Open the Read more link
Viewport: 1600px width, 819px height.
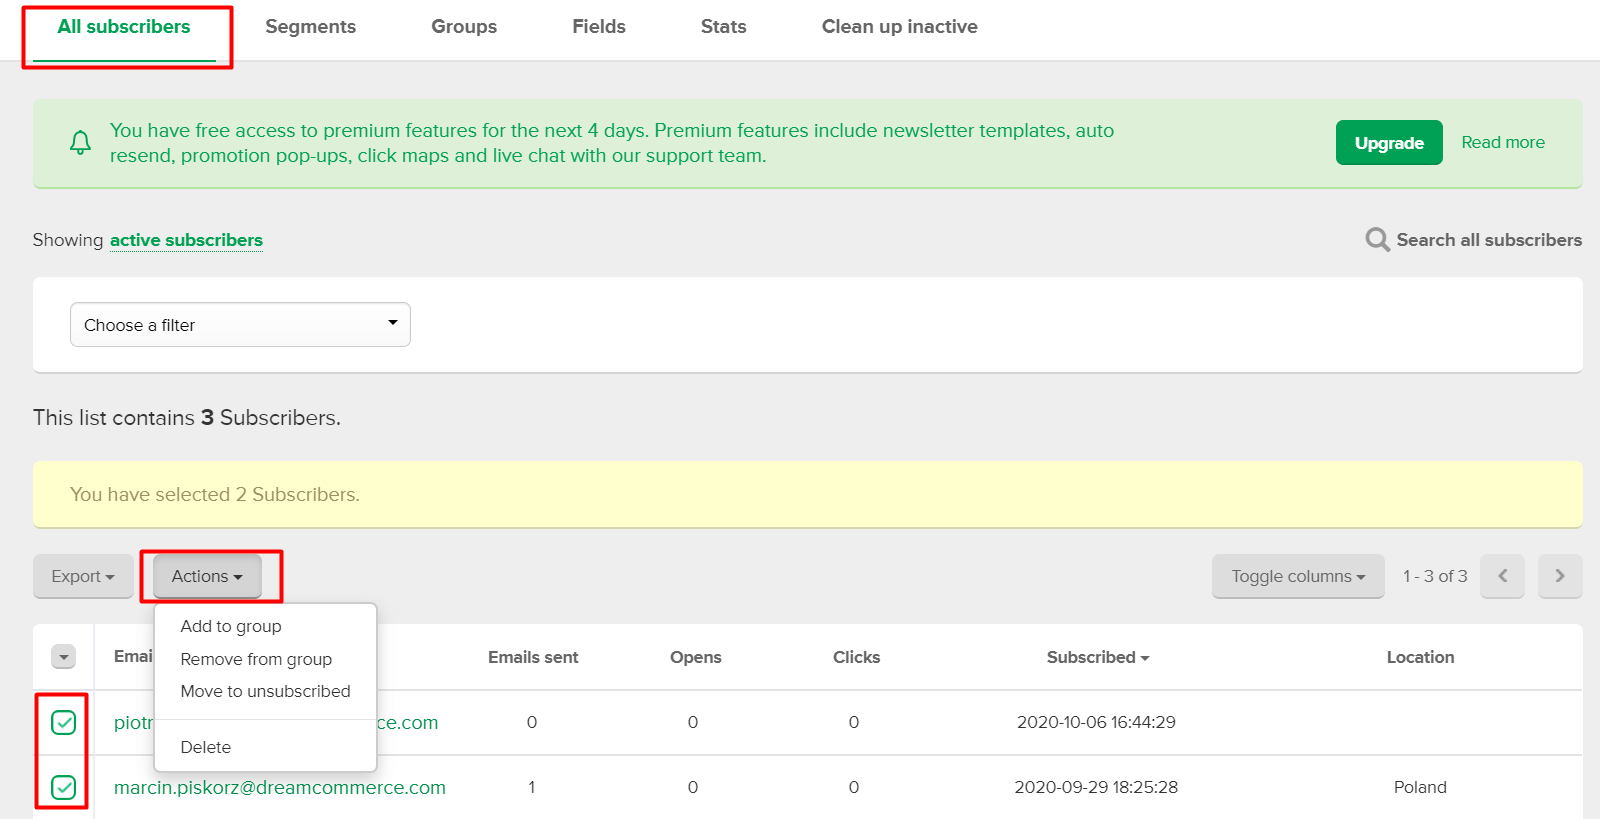(x=1502, y=142)
